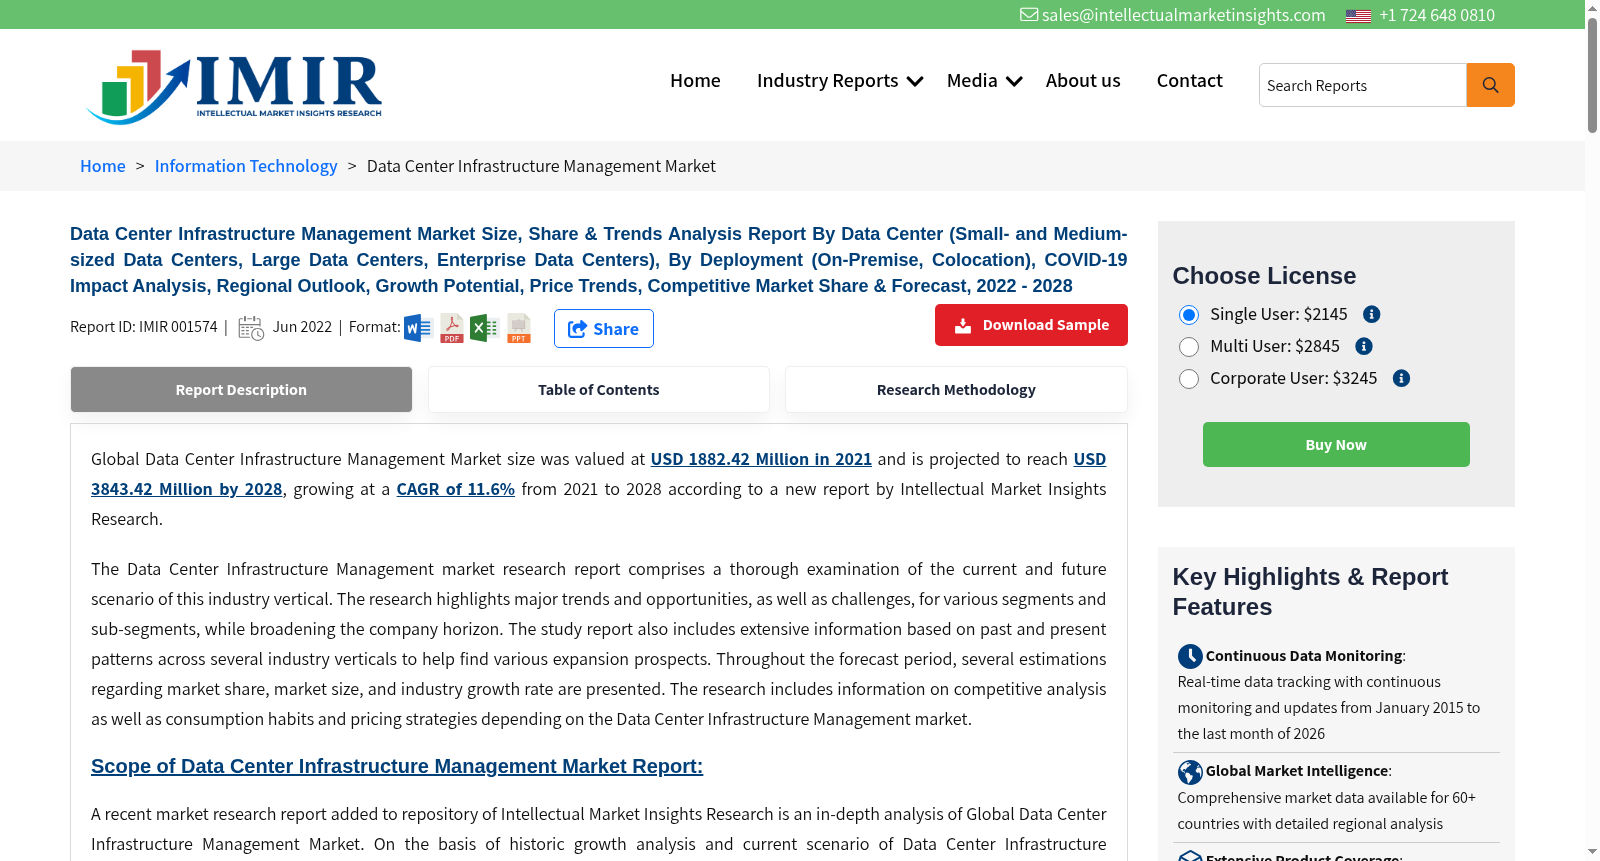1600x861 pixels.
Task: Click the page vertical scrollbar thumb
Action: [1592, 75]
